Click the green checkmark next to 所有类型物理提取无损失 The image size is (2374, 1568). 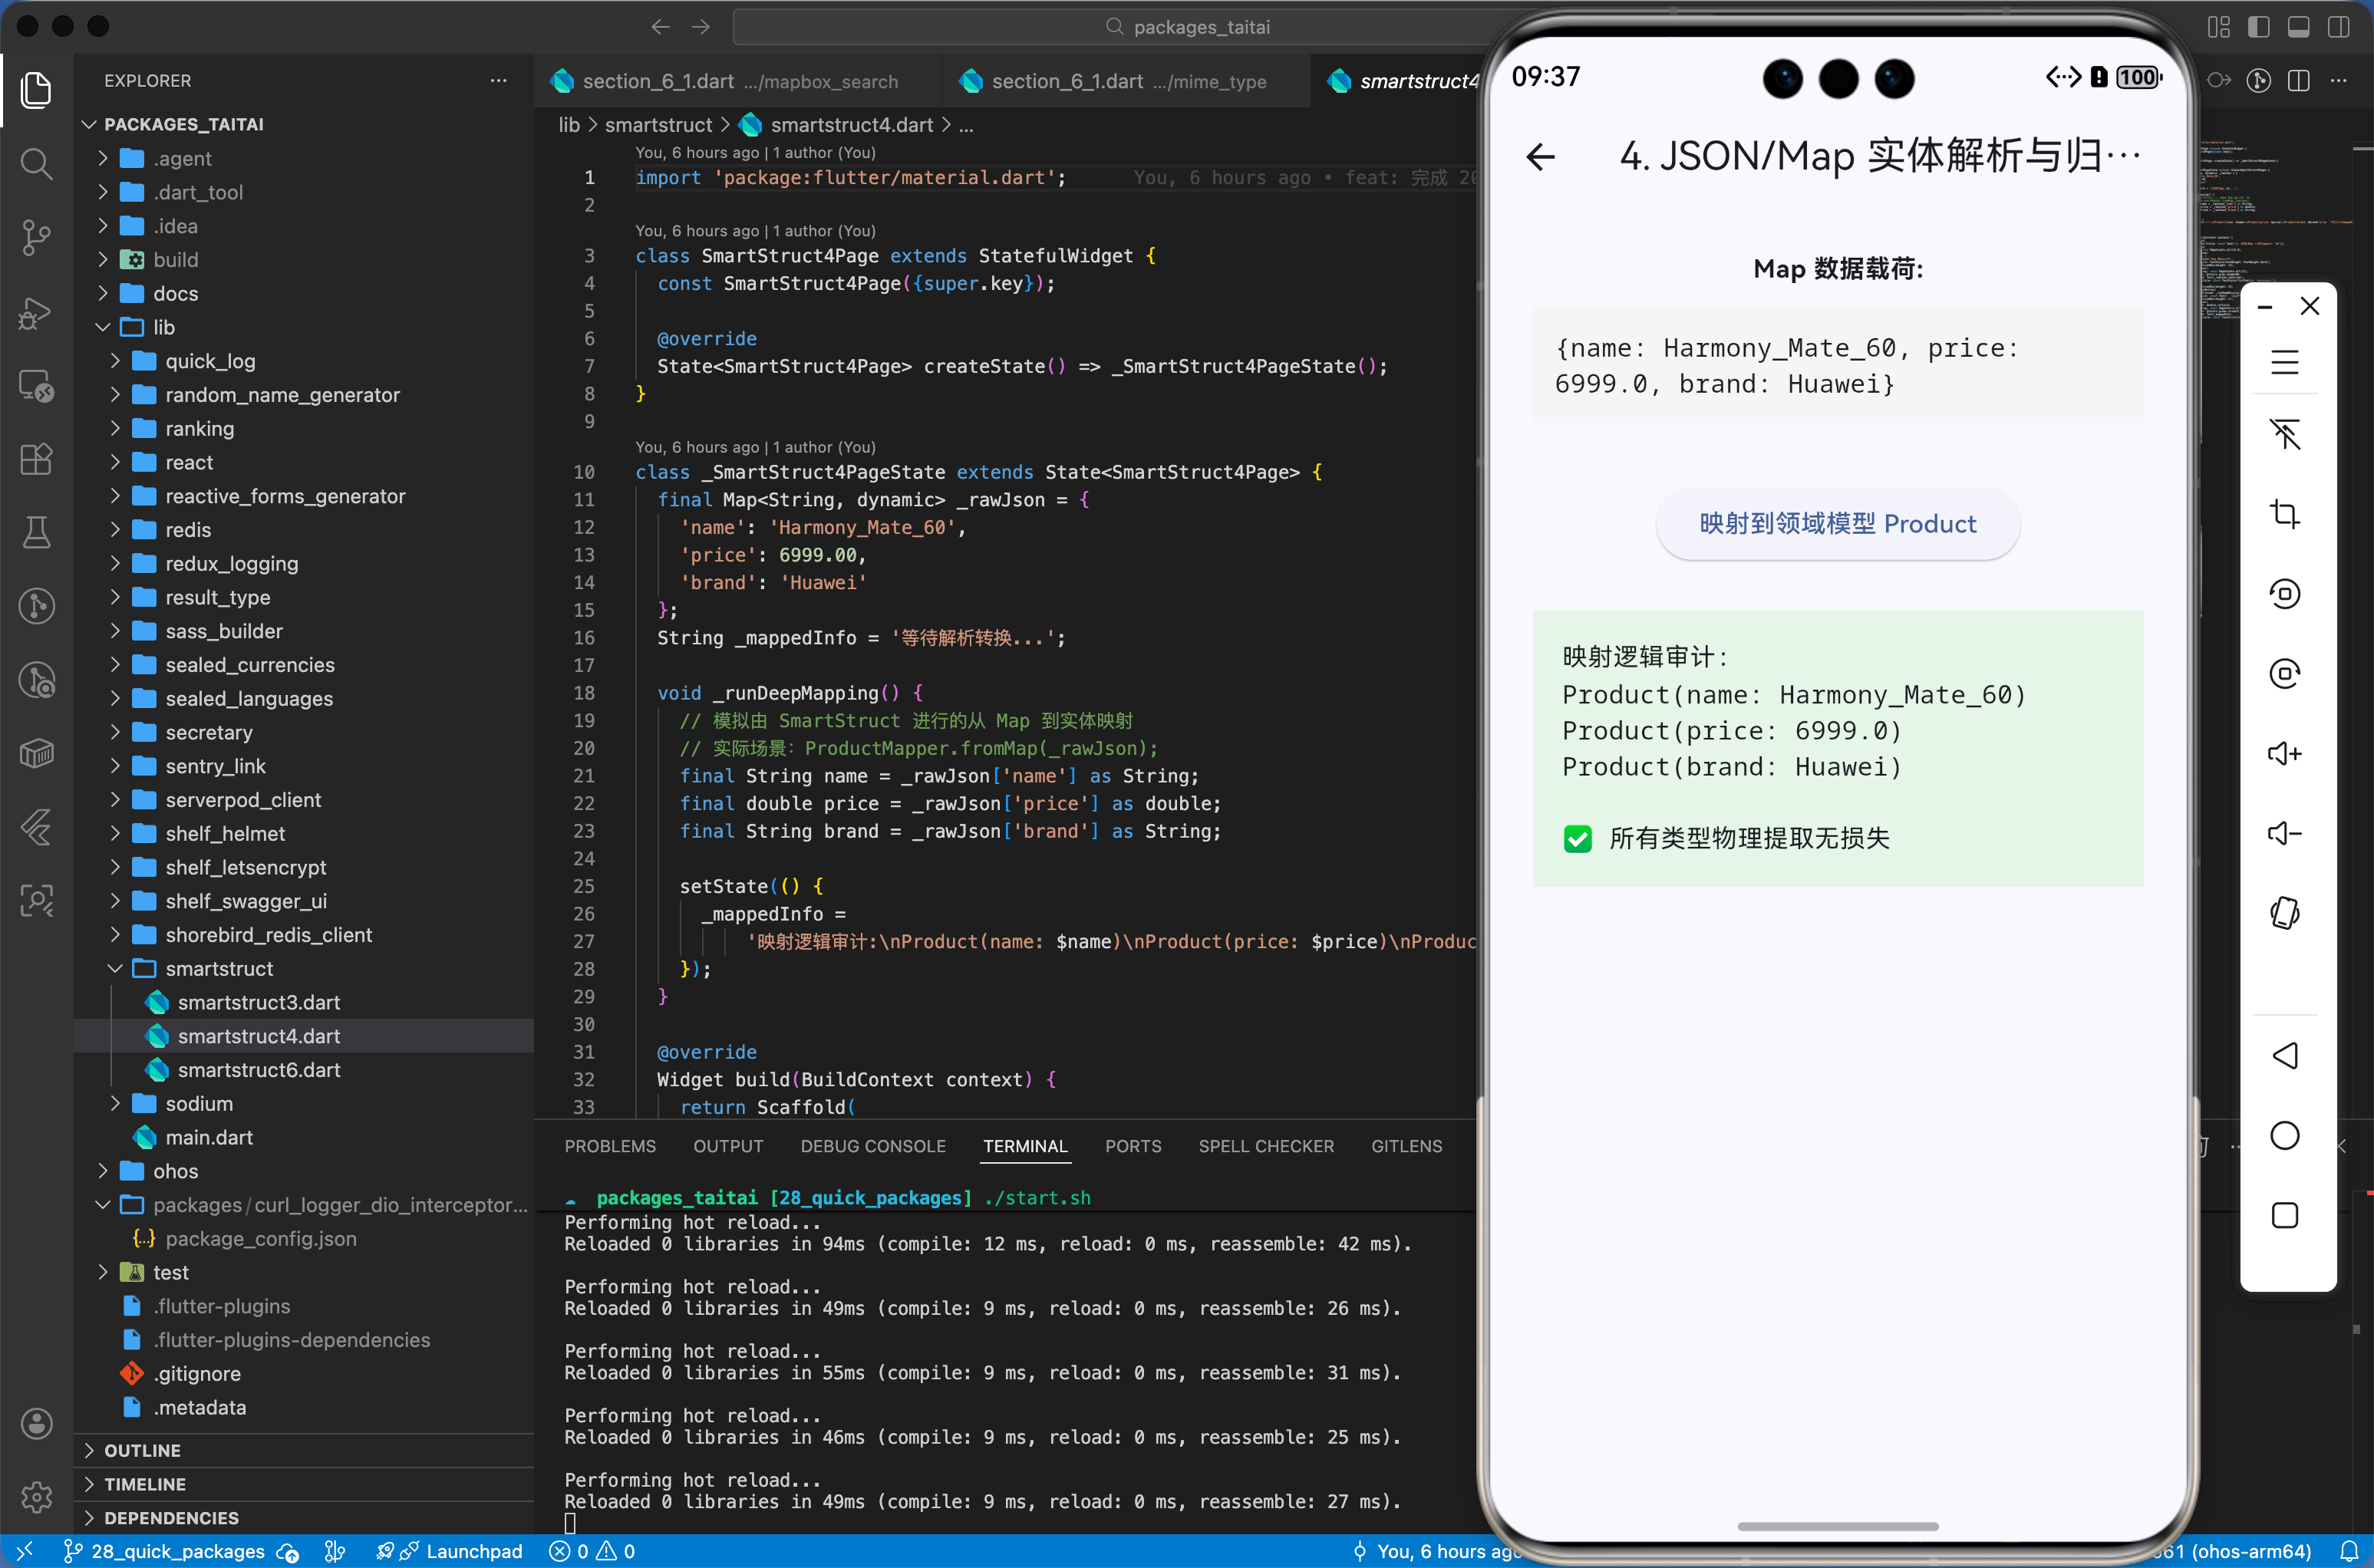coord(1577,838)
